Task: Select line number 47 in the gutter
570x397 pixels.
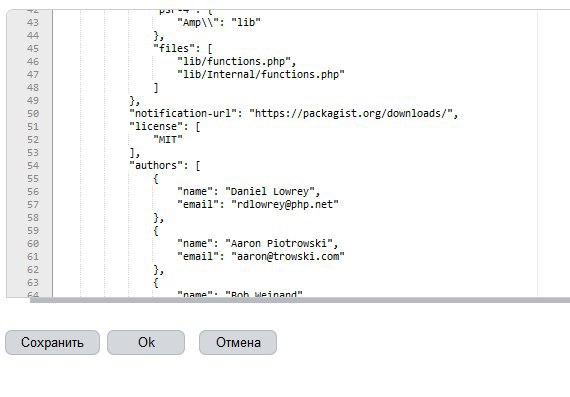Action: (x=33, y=75)
